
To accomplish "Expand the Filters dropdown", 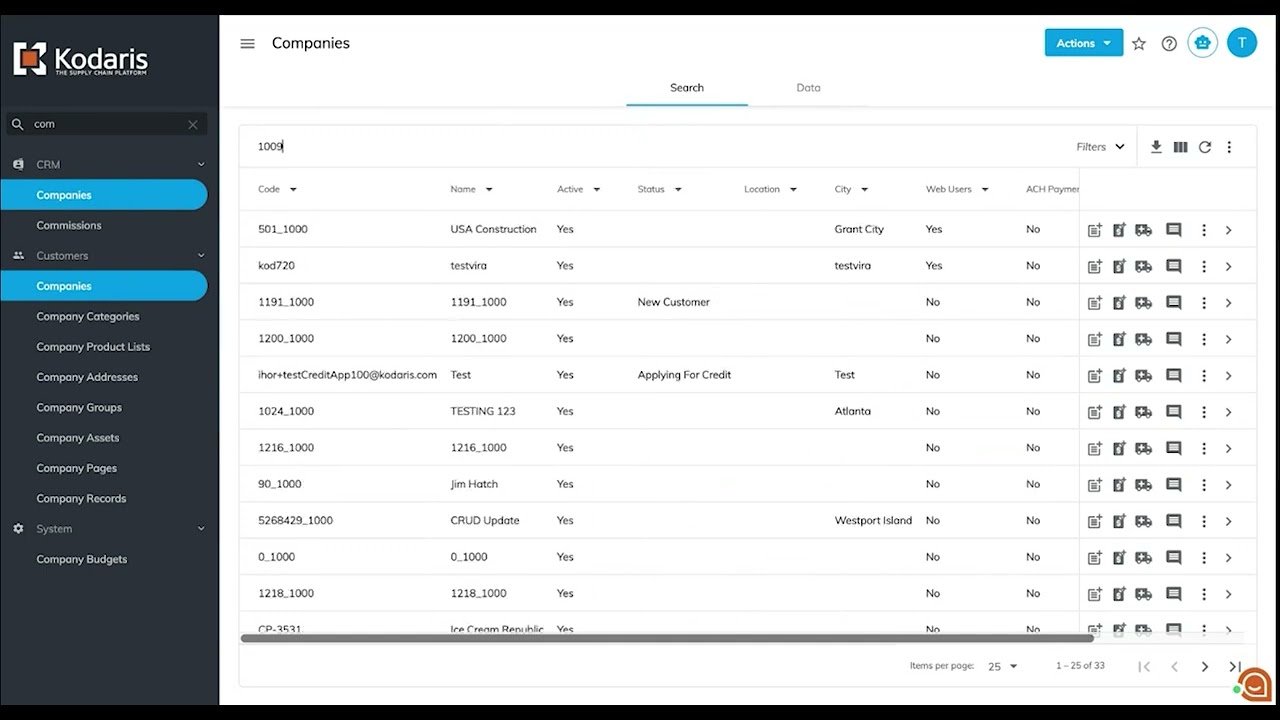I will point(1100,147).
